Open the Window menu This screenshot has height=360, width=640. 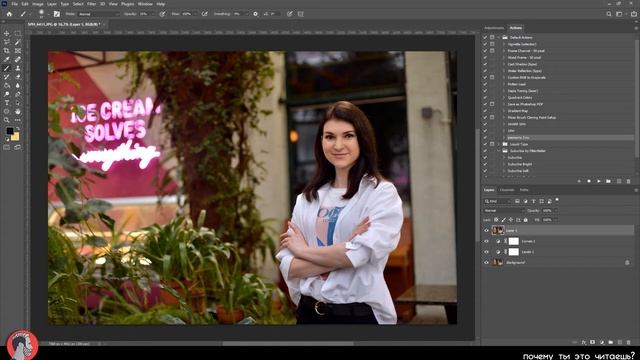[x=145, y=4]
